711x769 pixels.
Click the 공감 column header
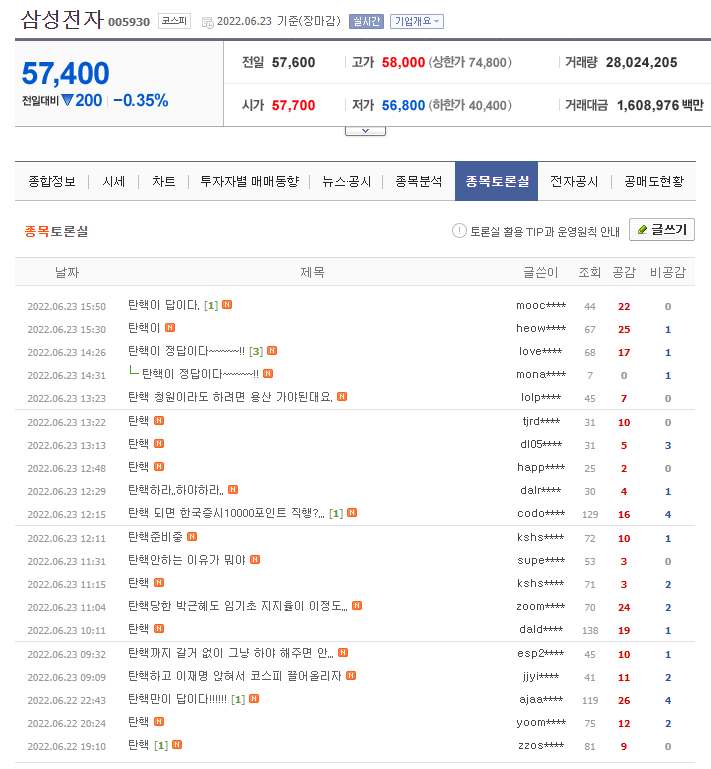[624, 272]
